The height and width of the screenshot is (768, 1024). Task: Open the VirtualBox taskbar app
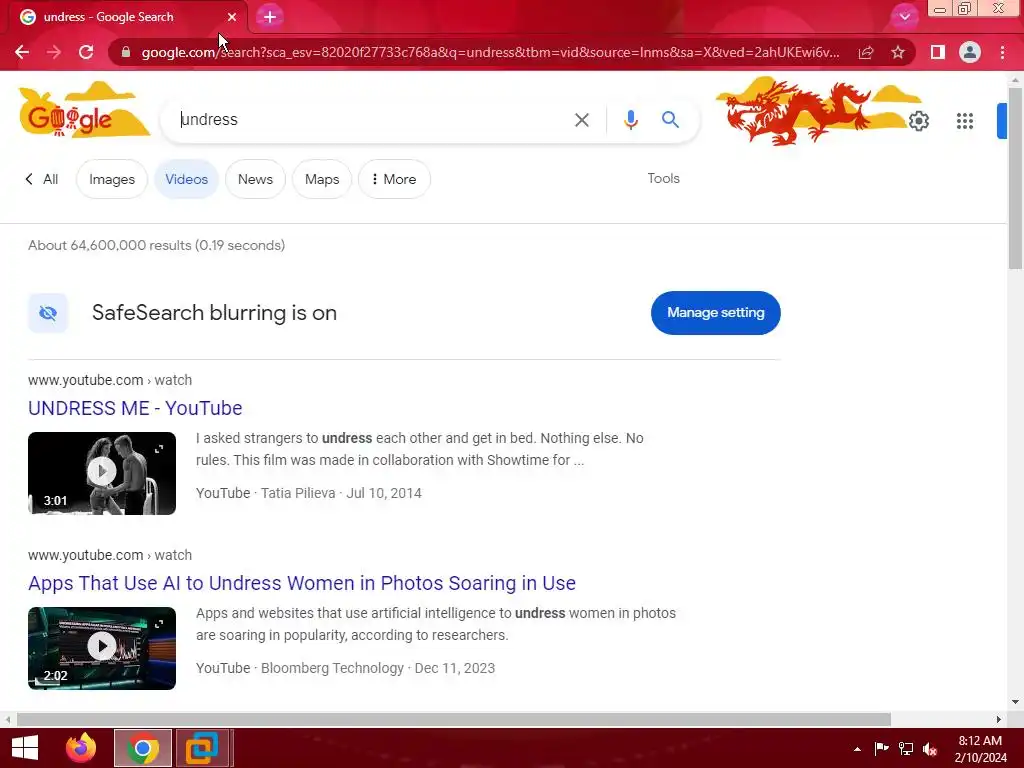202,748
